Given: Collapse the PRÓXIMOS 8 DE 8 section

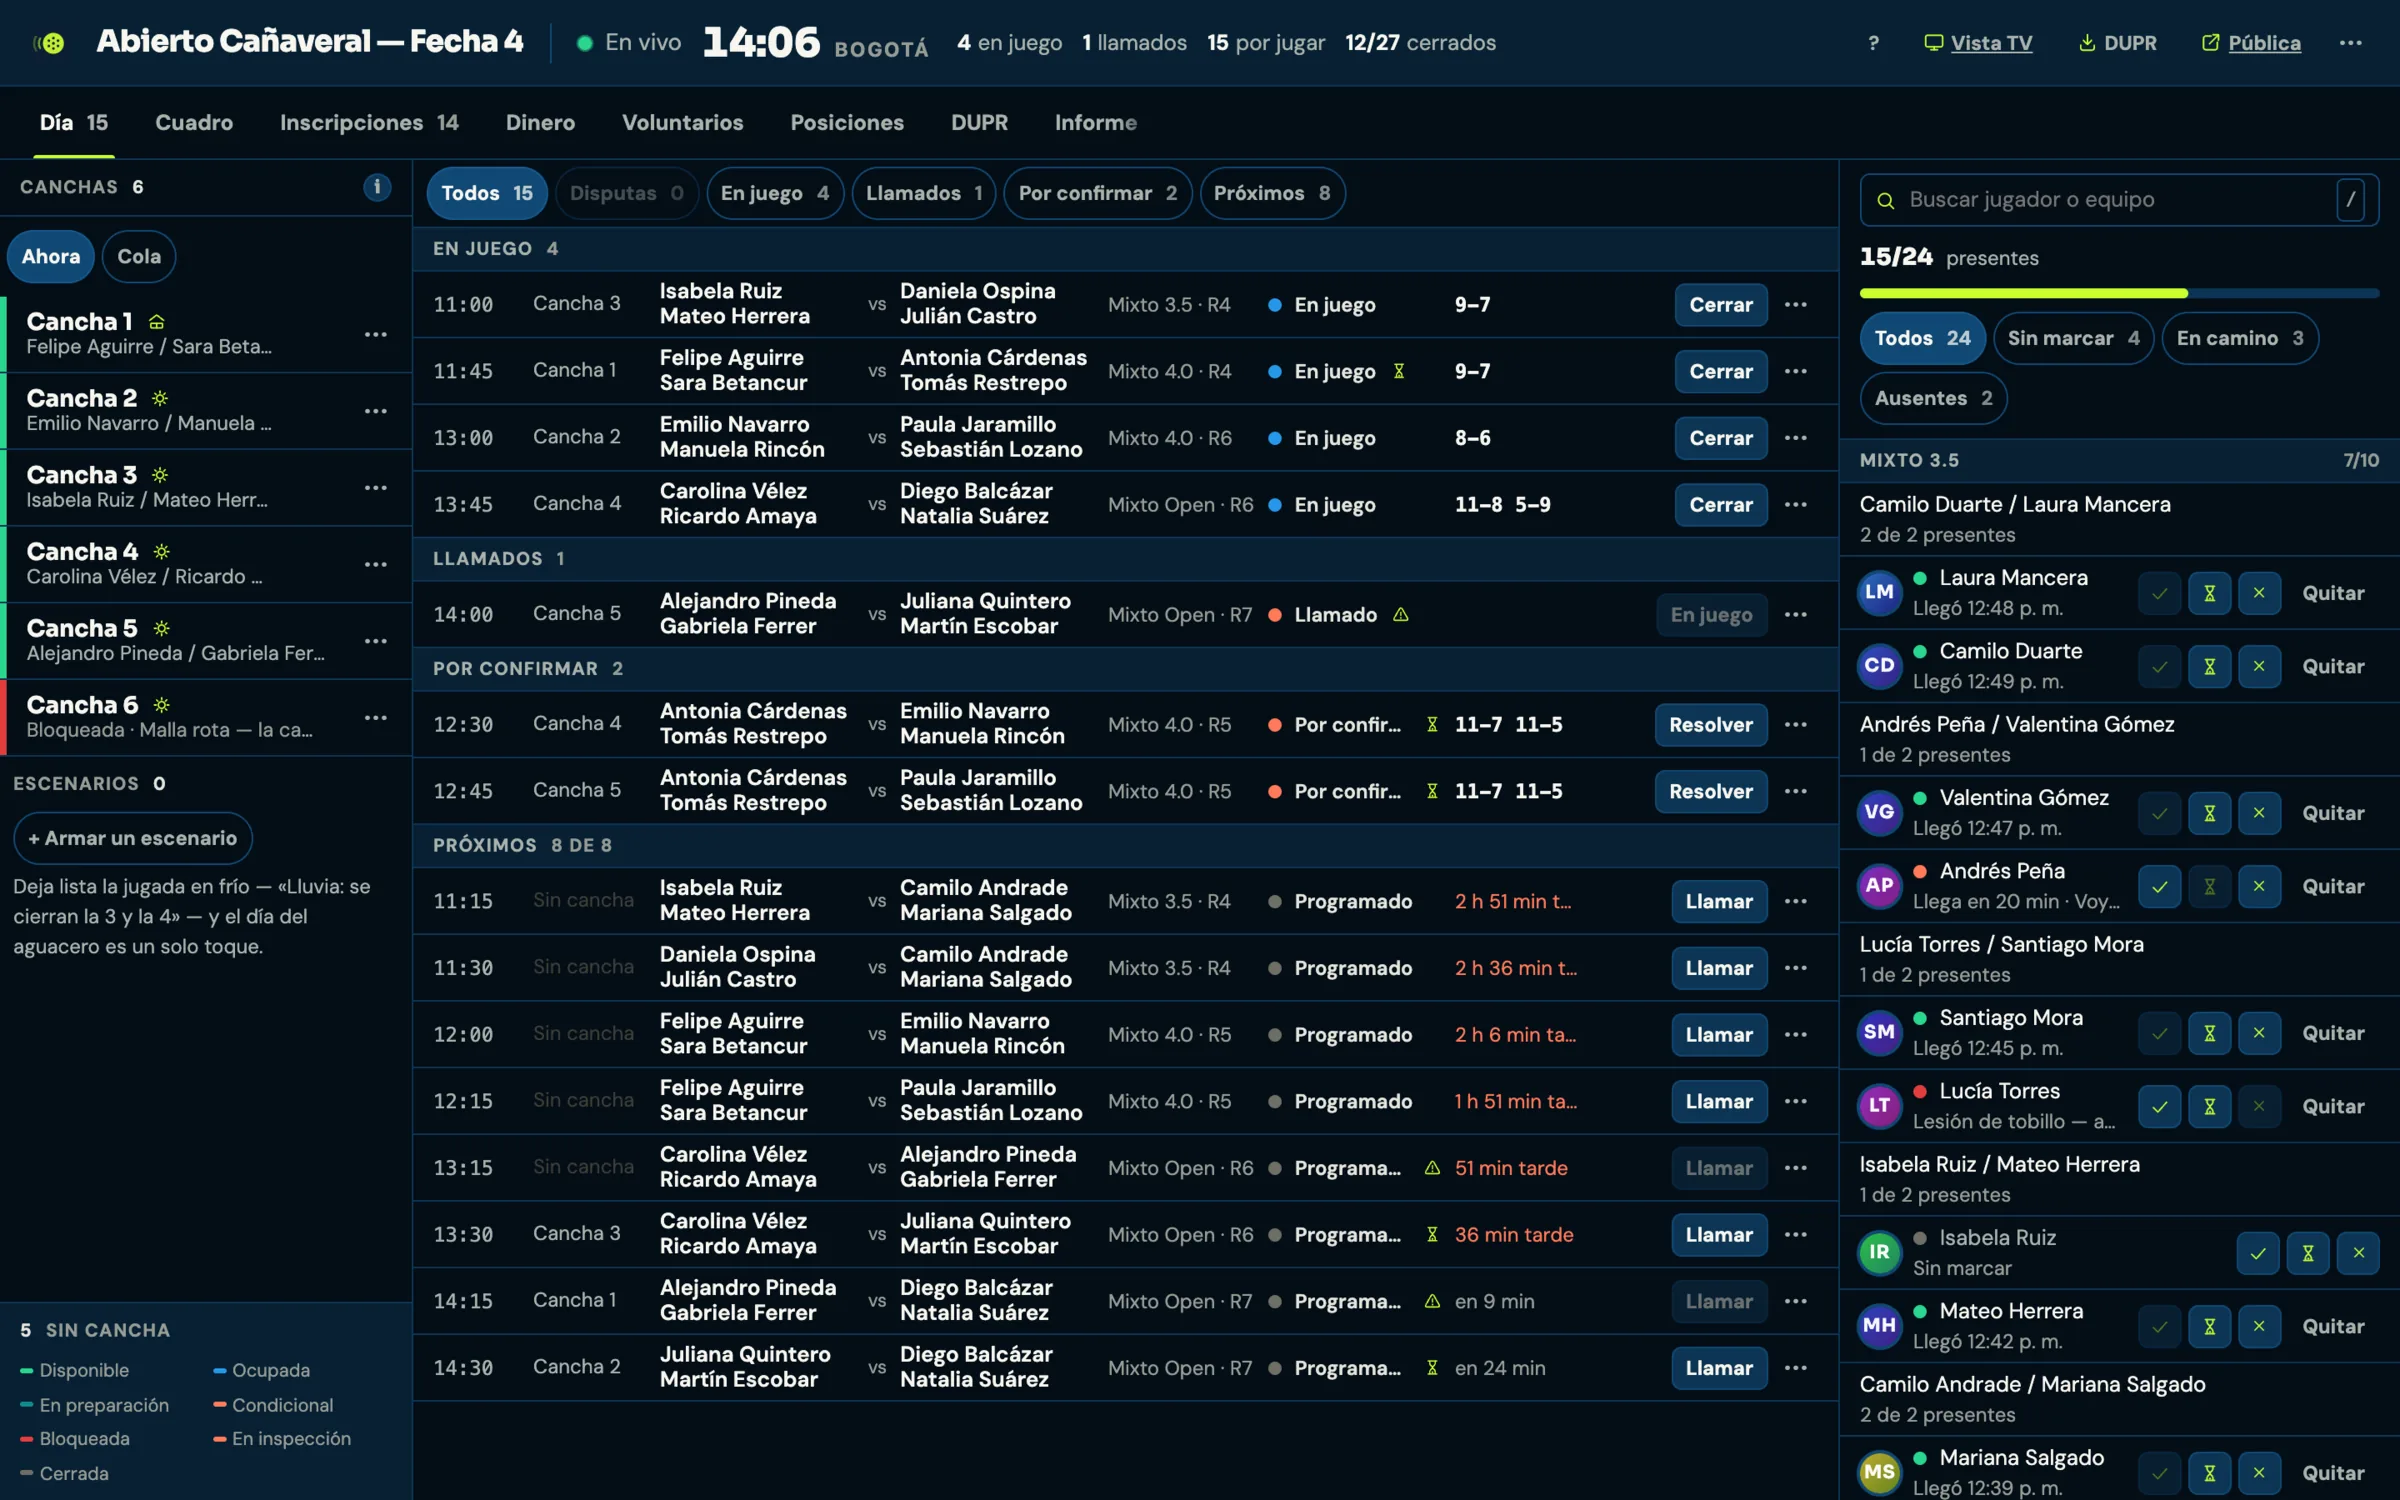Looking at the screenshot, I should tap(1125, 845).
